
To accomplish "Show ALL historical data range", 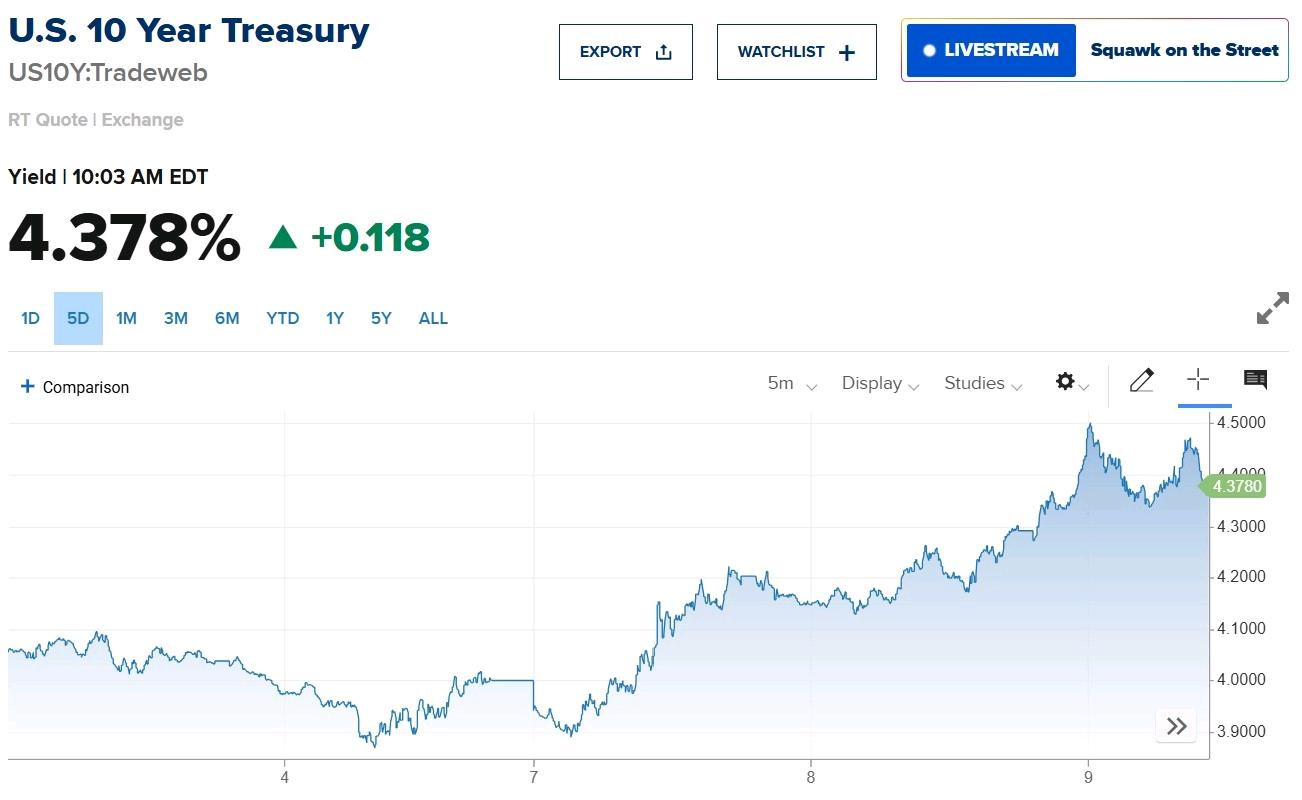I will (433, 318).
